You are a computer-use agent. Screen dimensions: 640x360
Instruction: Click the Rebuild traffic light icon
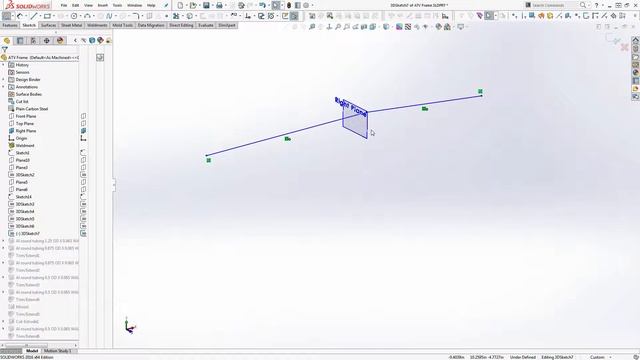[x=289, y=5]
